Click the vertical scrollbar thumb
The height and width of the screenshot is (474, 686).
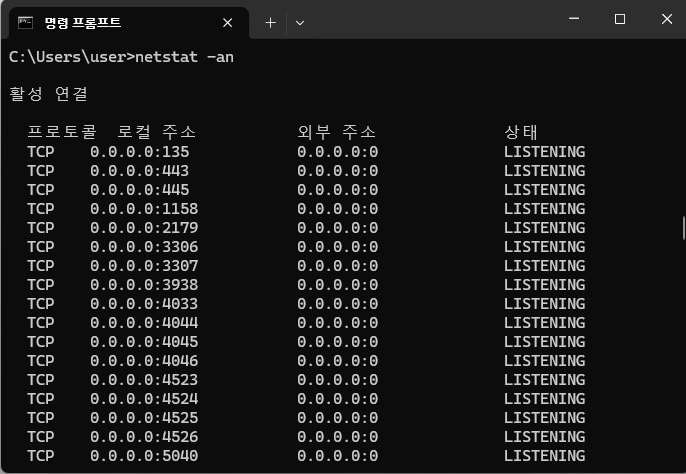pyautogui.click(x=683, y=228)
